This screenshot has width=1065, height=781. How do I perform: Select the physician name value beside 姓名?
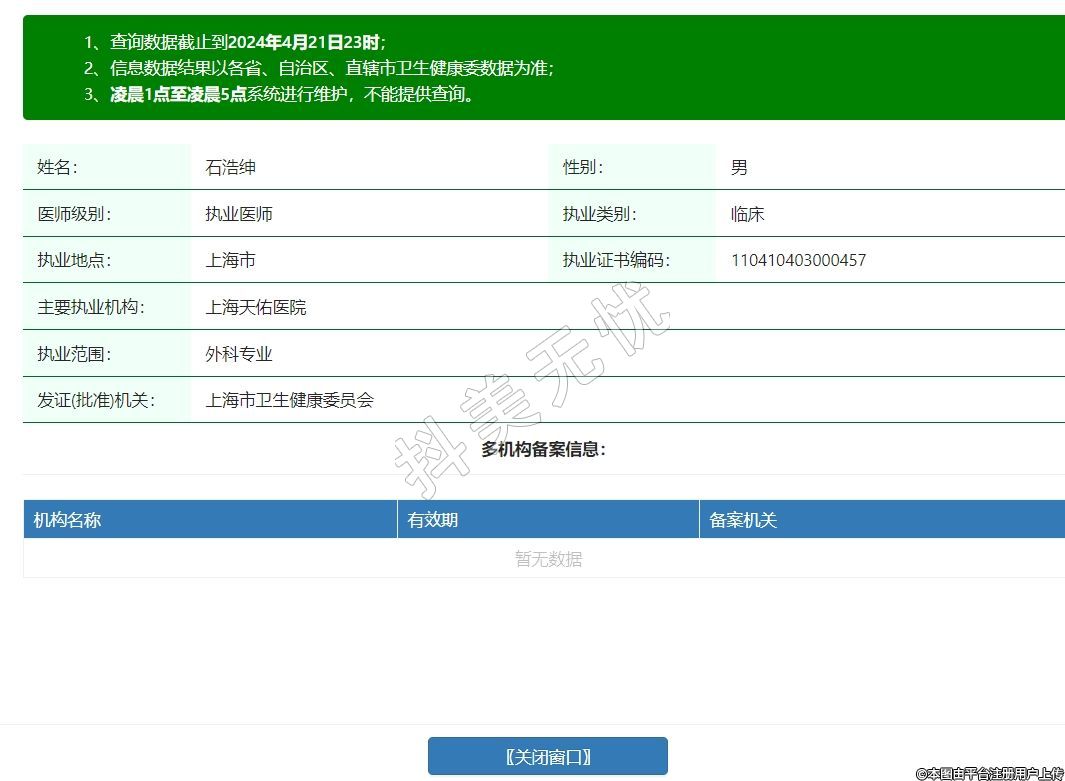pos(230,167)
